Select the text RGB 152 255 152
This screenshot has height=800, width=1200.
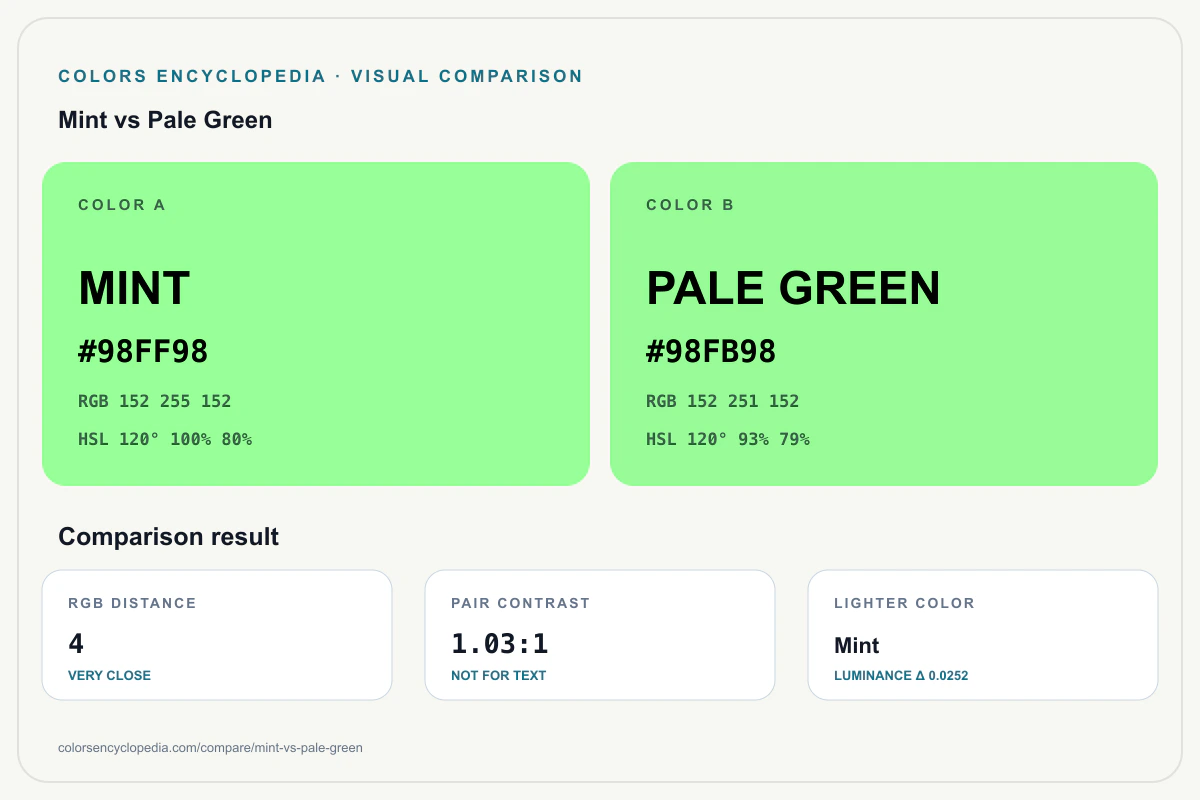point(155,401)
